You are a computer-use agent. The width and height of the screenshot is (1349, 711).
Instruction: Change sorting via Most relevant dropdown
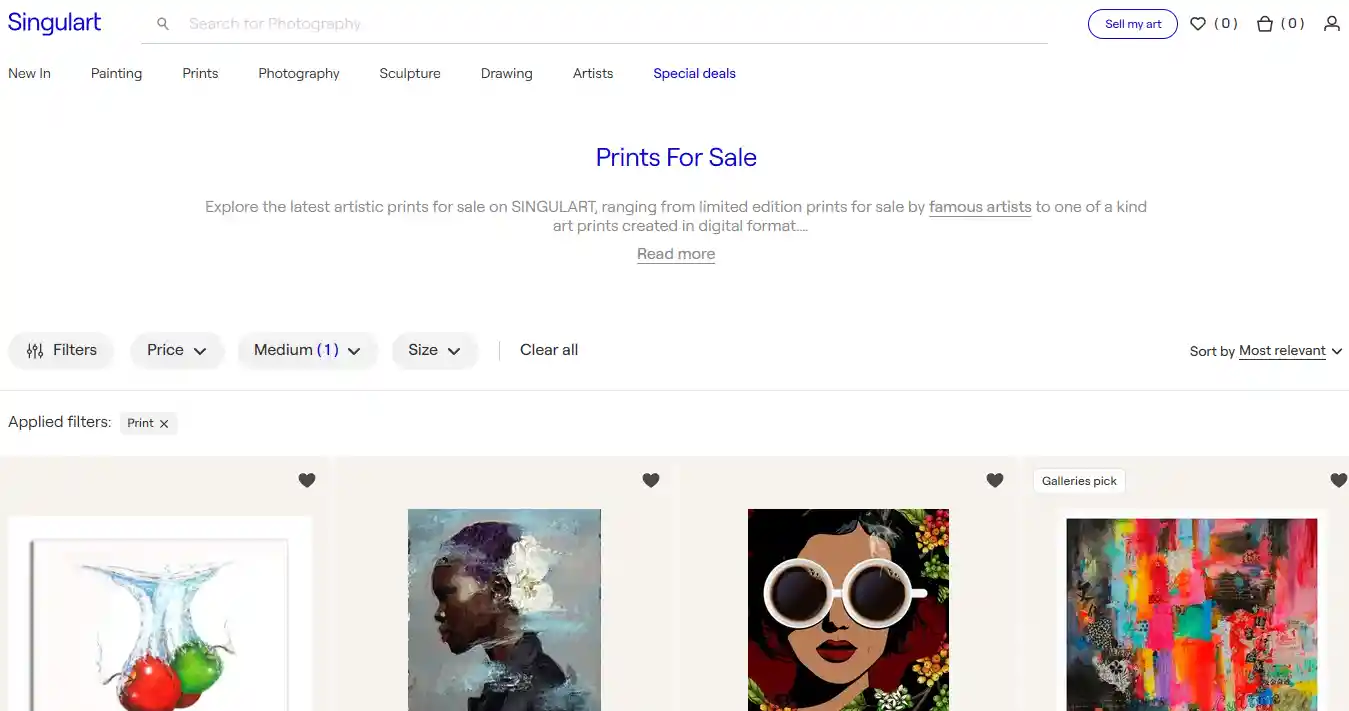pos(1283,351)
